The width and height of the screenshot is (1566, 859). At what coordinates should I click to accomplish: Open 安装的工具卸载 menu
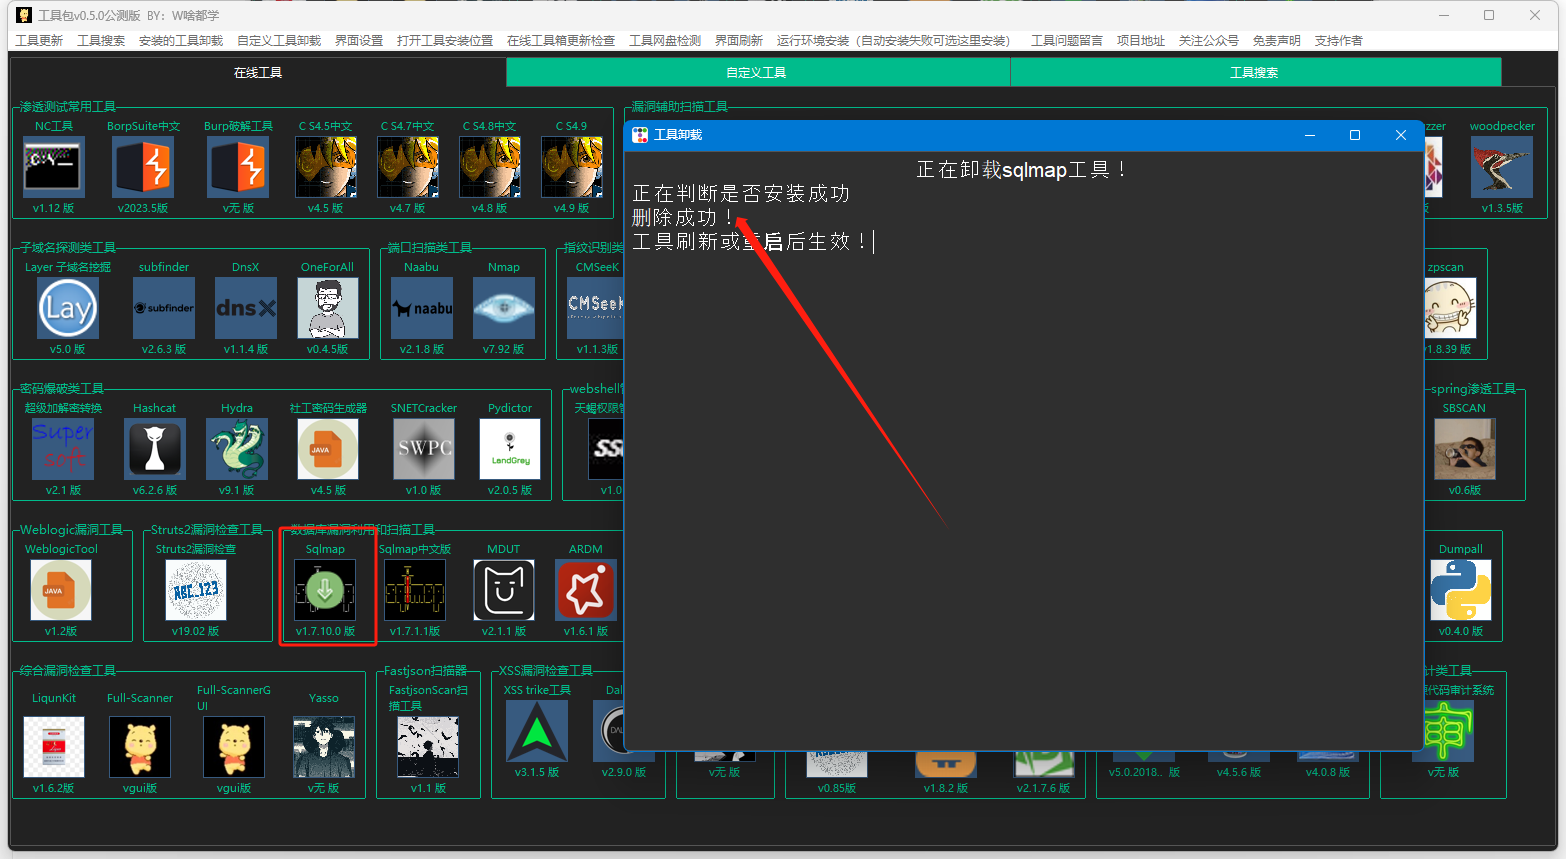point(181,41)
